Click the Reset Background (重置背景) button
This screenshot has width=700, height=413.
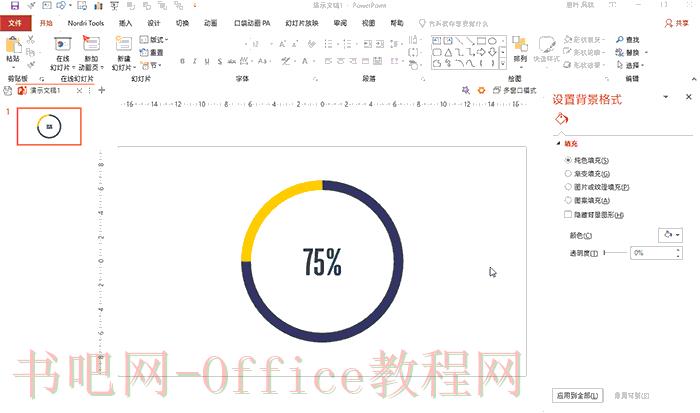[631, 396]
